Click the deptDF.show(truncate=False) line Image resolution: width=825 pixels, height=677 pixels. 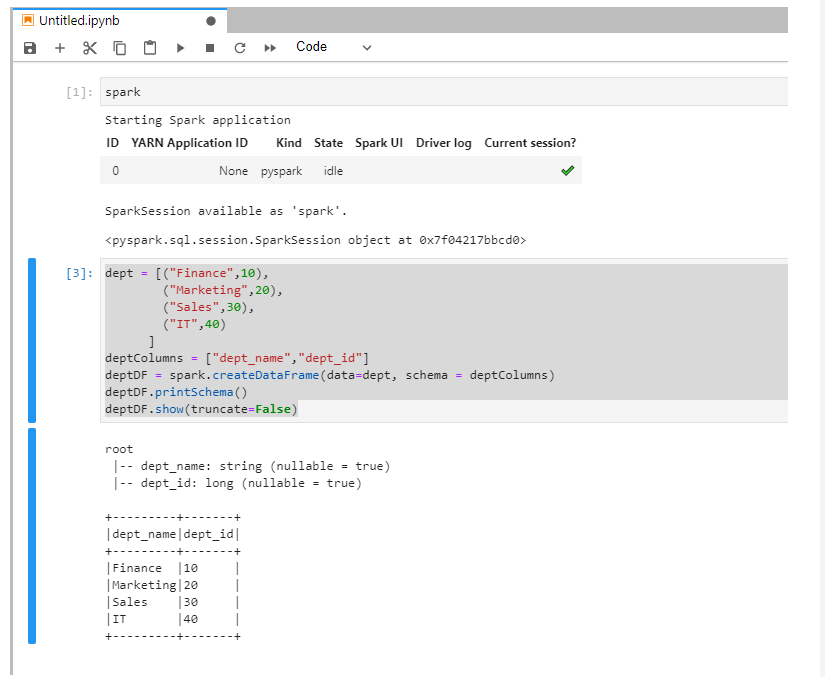point(202,409)
